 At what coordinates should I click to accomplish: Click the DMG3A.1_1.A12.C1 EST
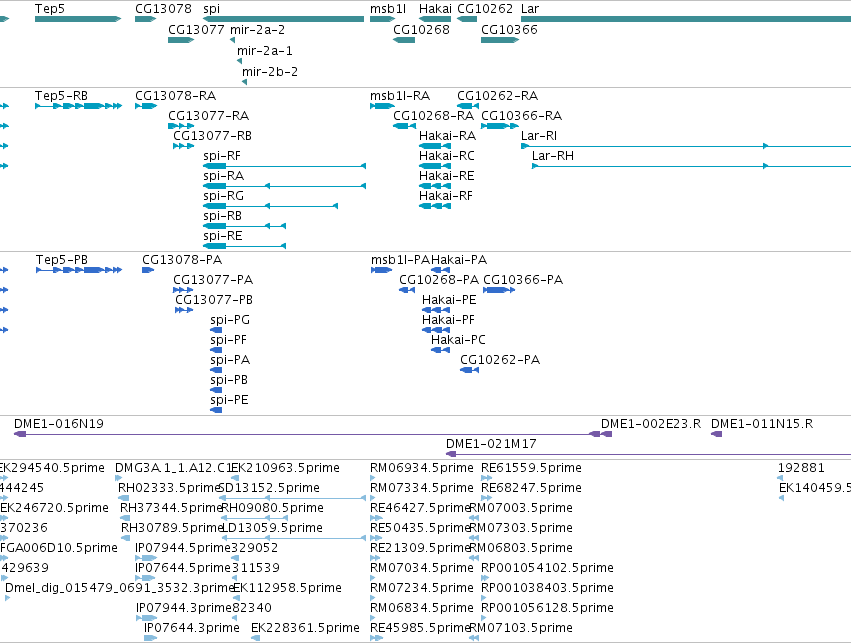[118, 478]
